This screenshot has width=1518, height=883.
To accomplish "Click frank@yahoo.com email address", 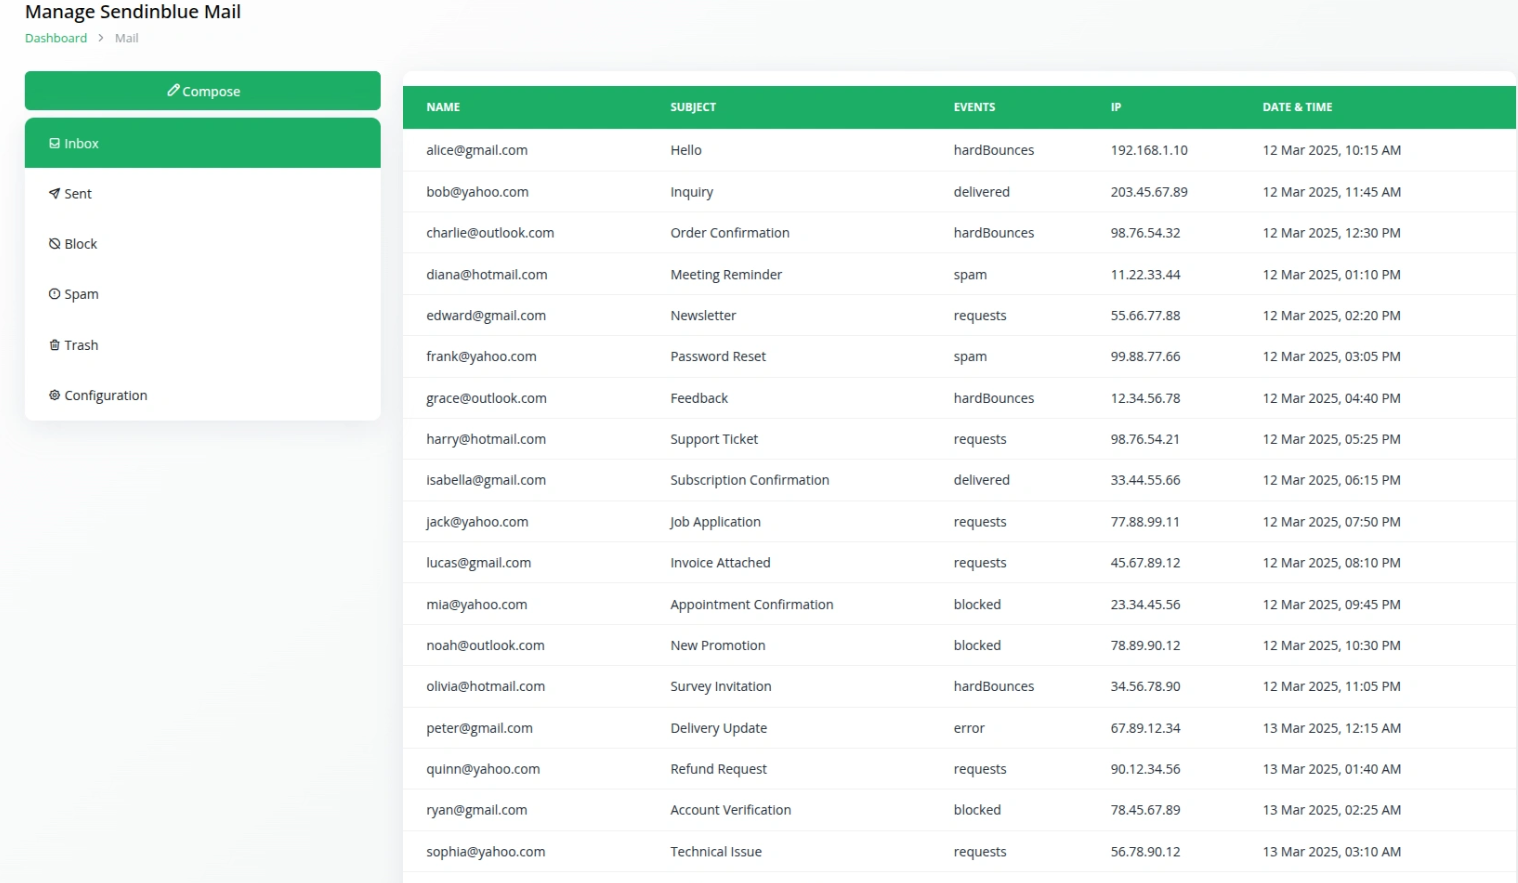I will [x=481, y=356].
